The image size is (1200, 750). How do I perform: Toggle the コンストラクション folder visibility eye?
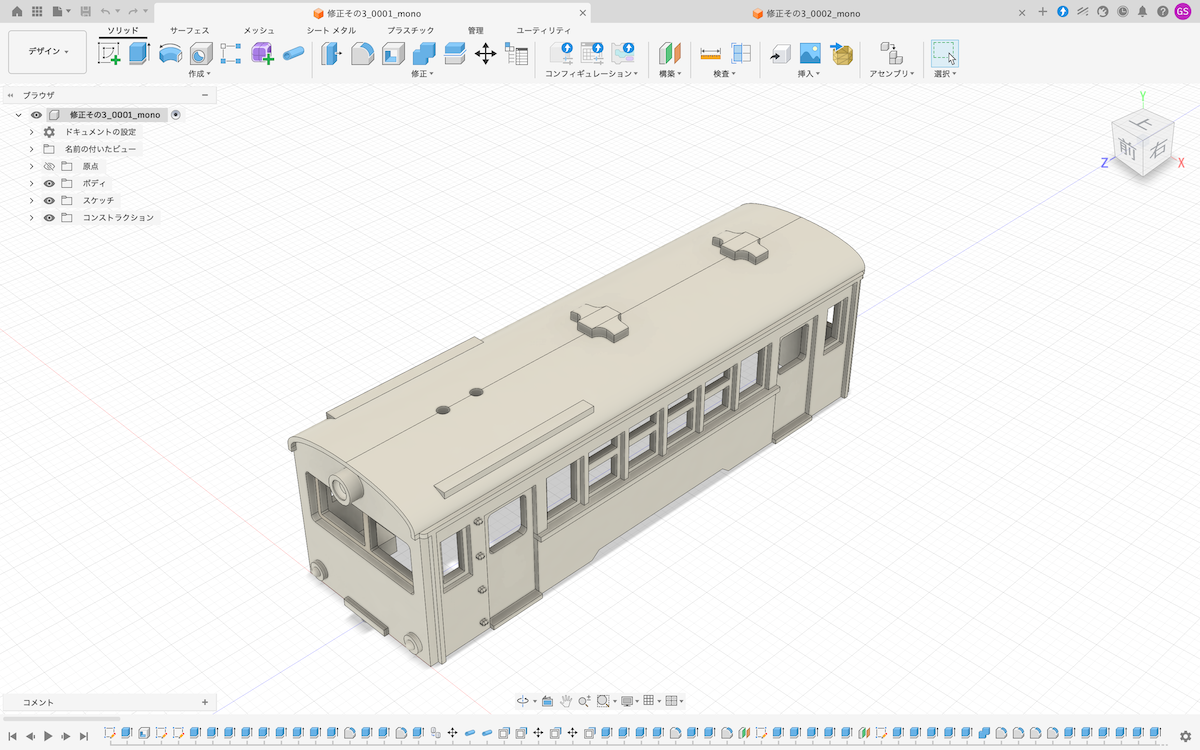pos(49,217)
